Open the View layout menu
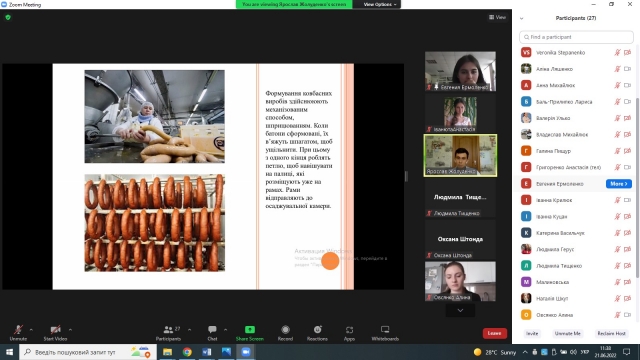Screen dimensions: 640x360 [498, 17]
